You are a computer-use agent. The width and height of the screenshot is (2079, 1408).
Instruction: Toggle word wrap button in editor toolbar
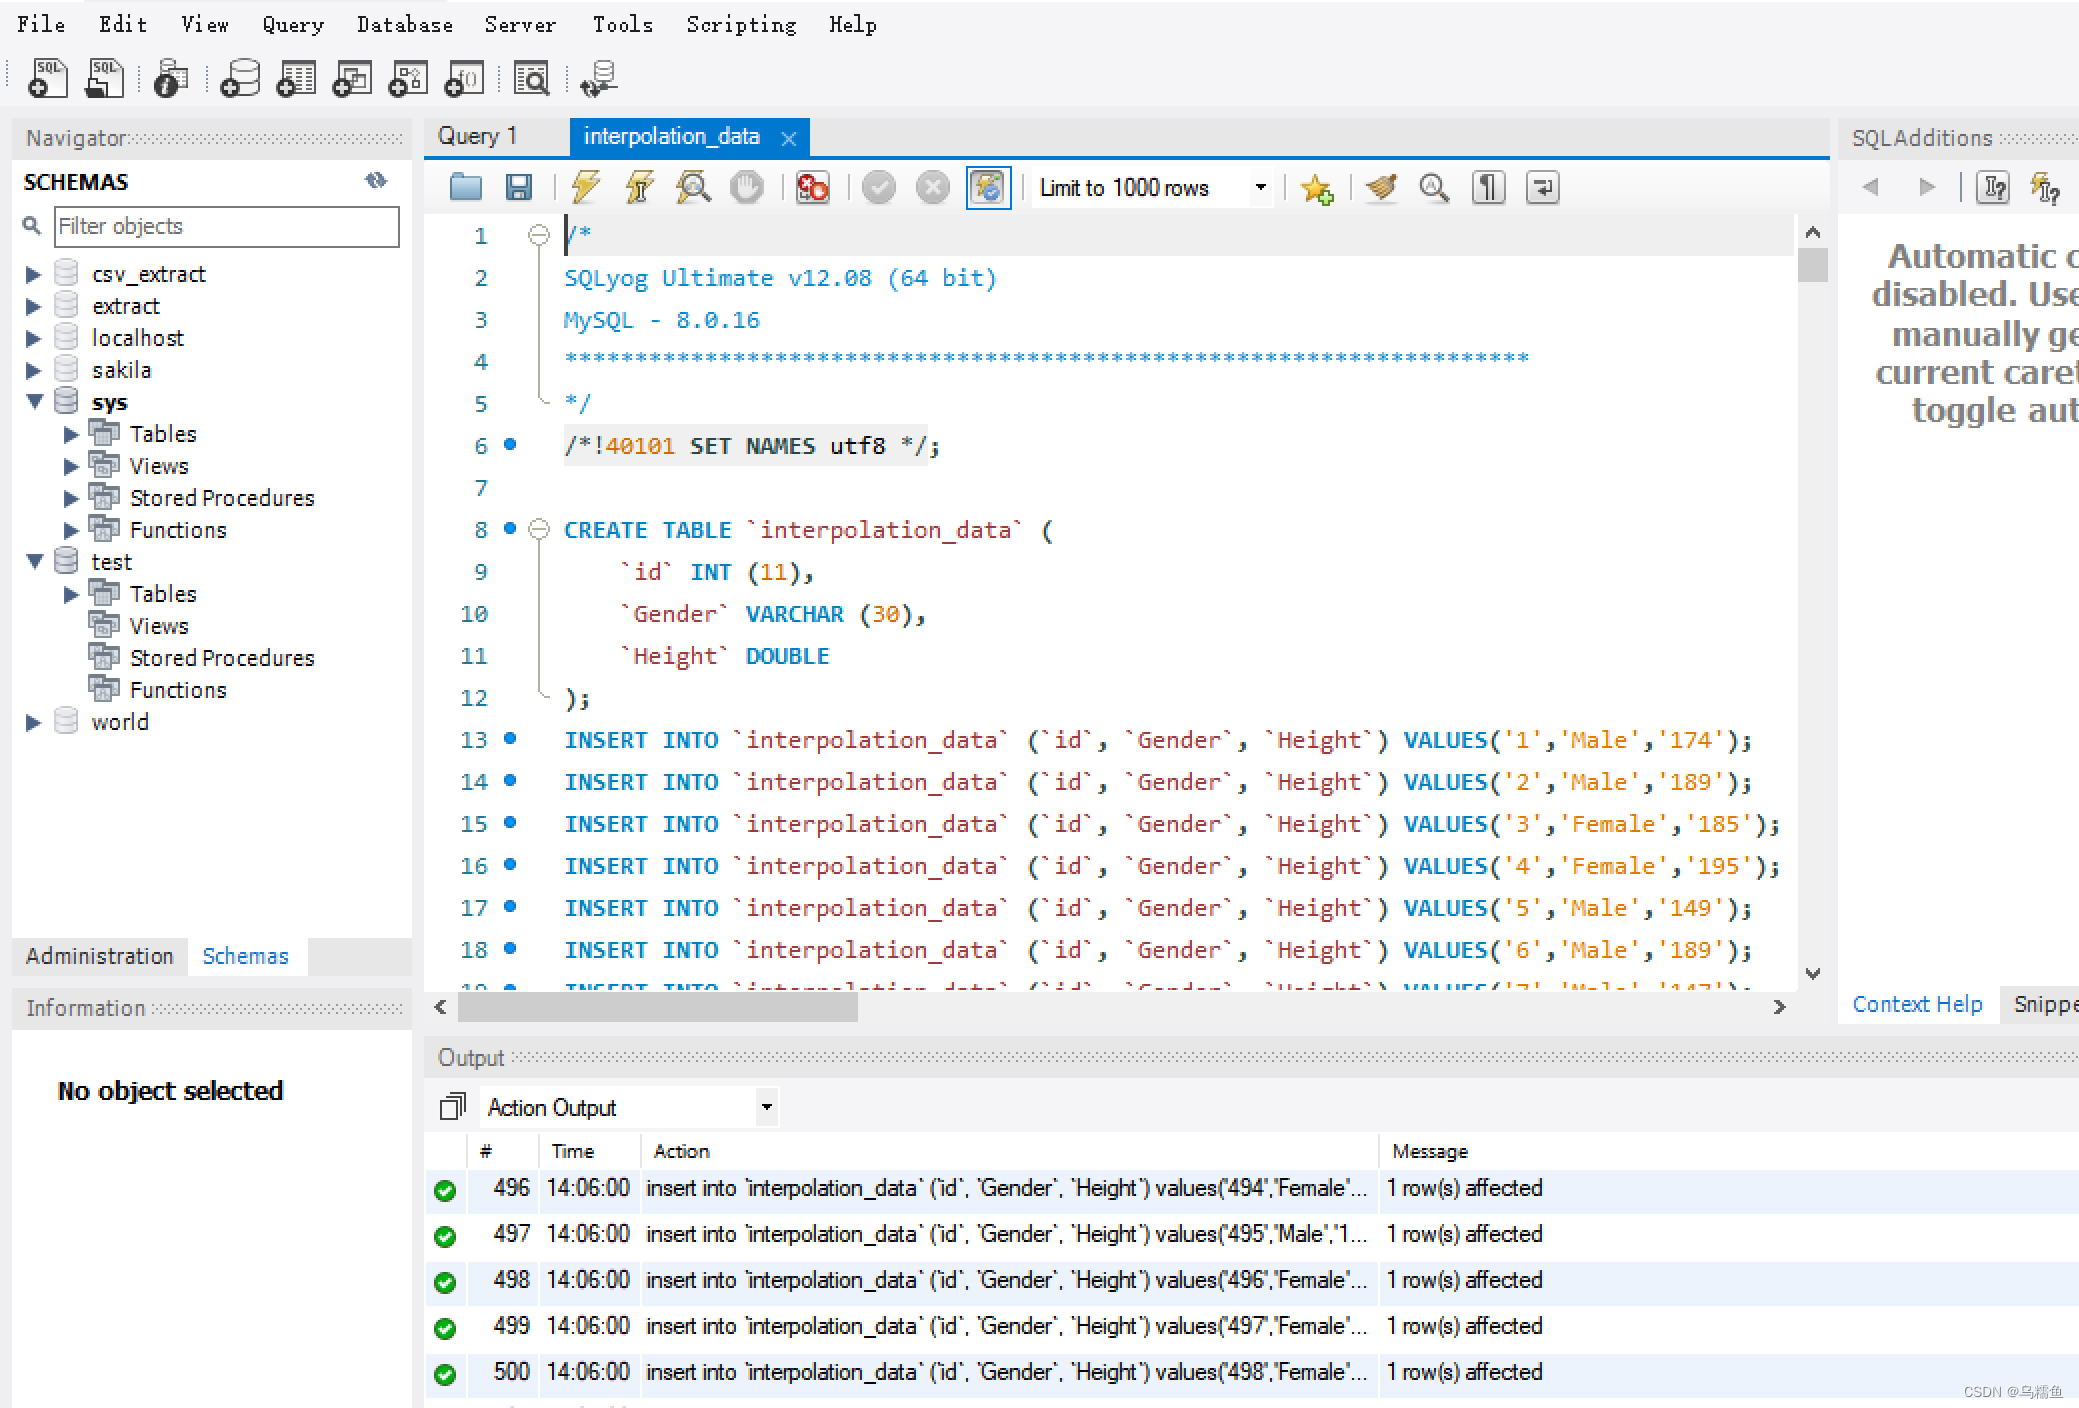coord(1542,187)
